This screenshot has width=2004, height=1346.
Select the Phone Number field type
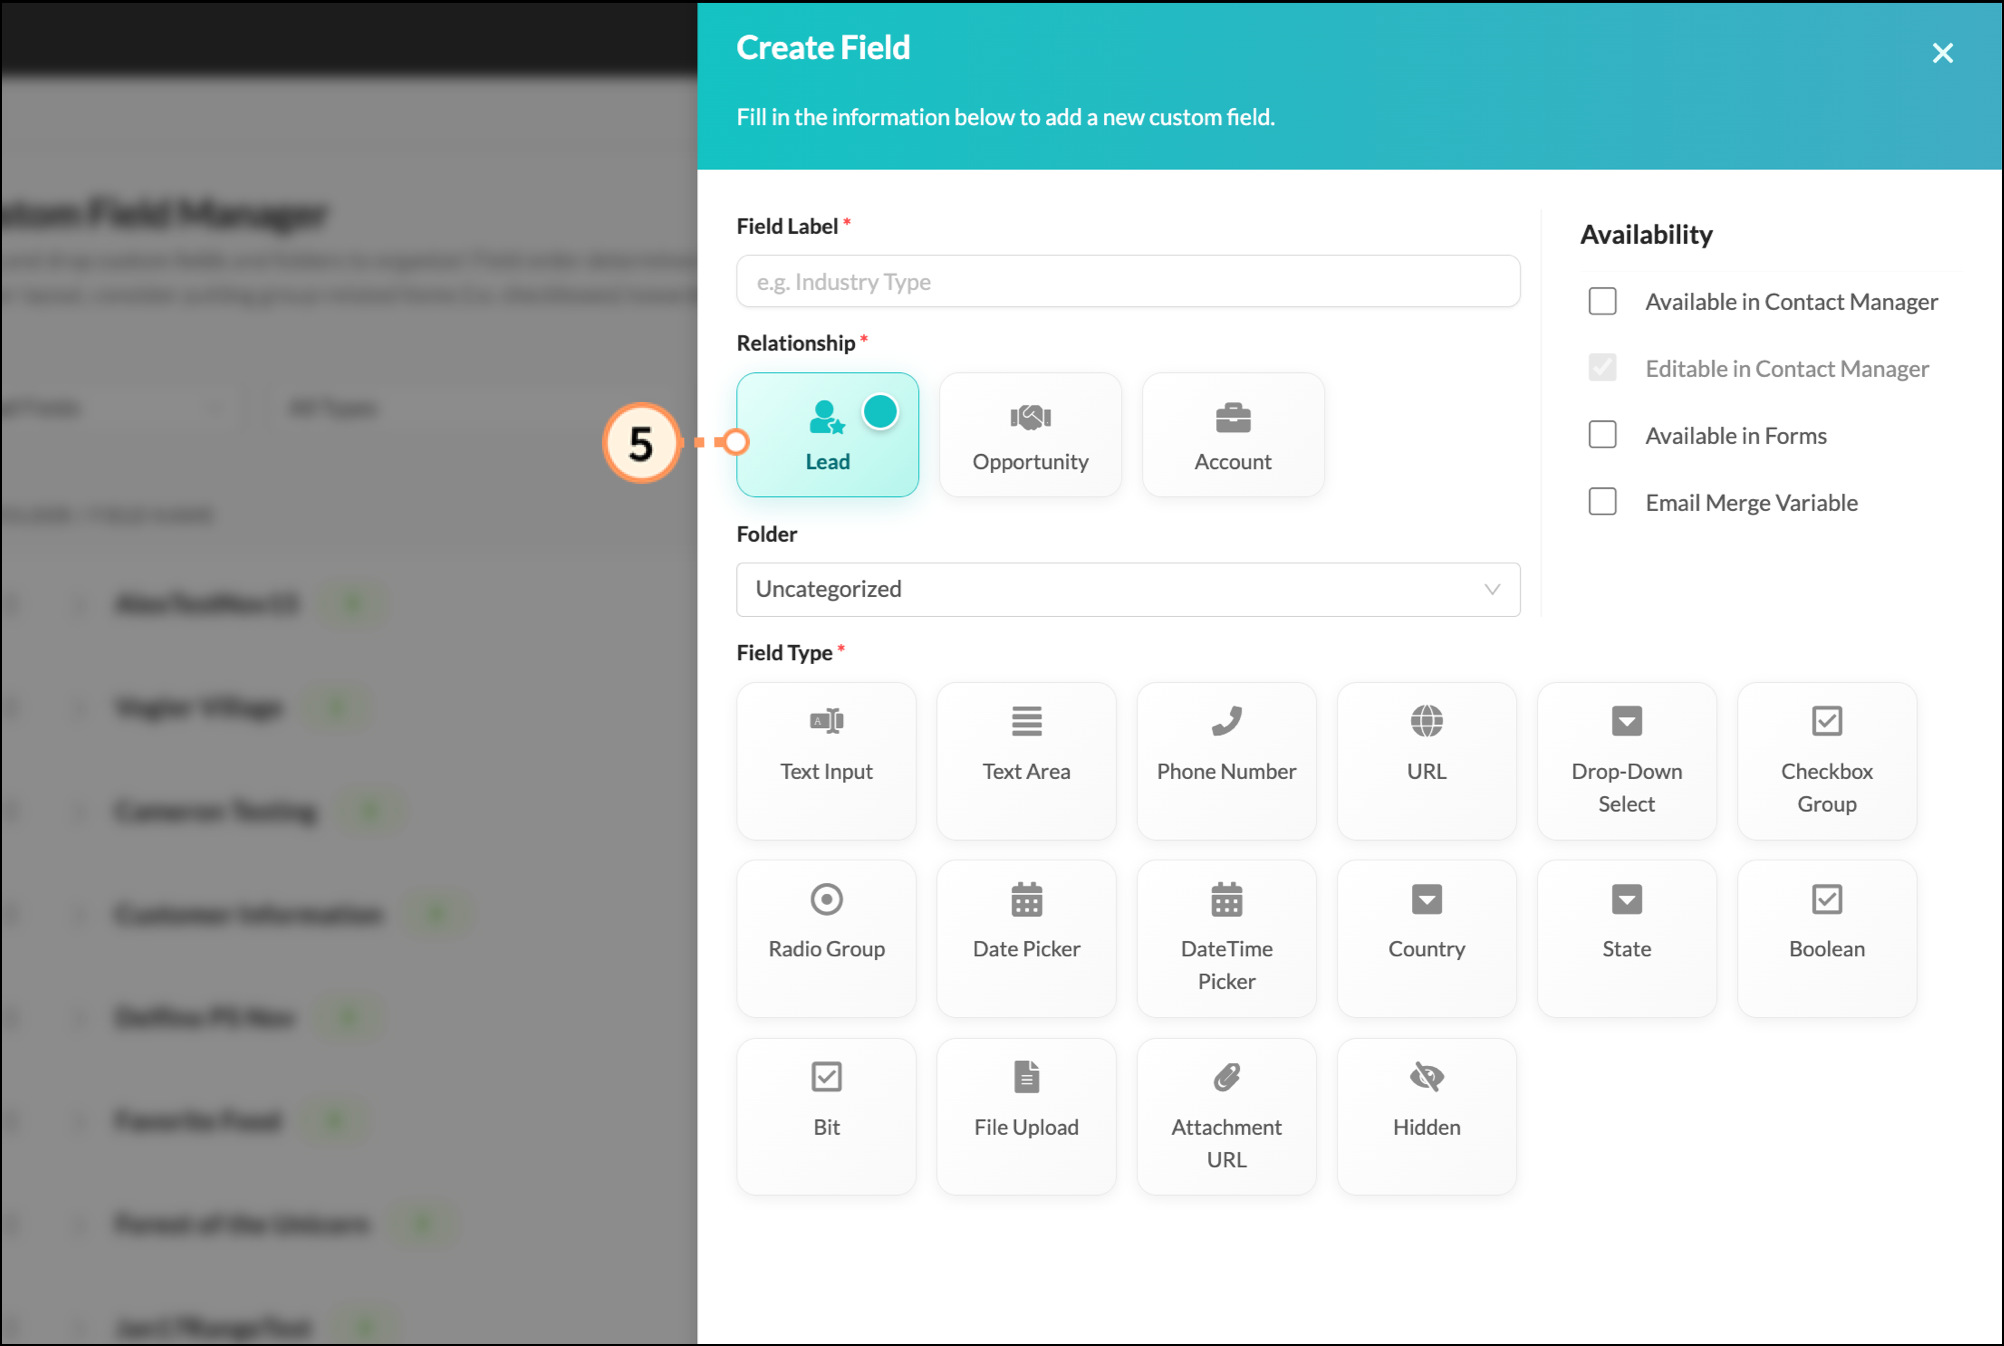1226,761
